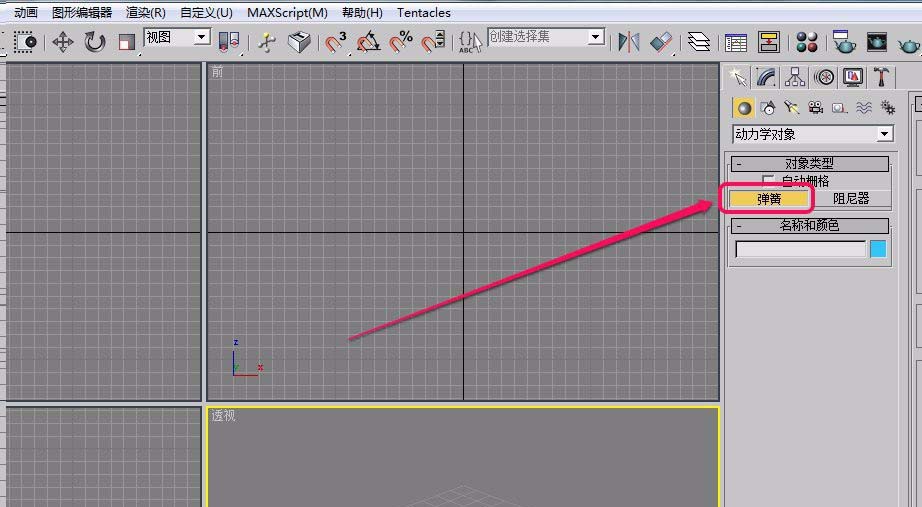Open the MAXScript(M) menu
922x507 pixels.
(288, 12)
